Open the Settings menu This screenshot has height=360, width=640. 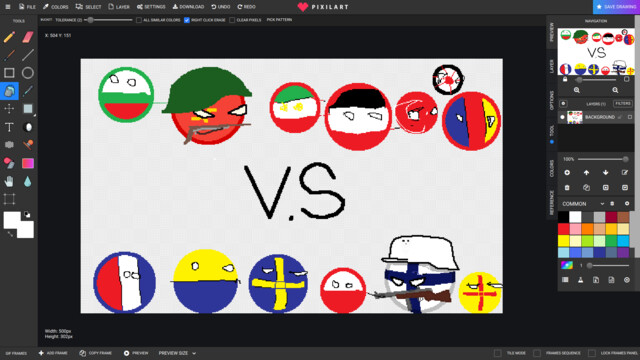[x=151, y=7]
